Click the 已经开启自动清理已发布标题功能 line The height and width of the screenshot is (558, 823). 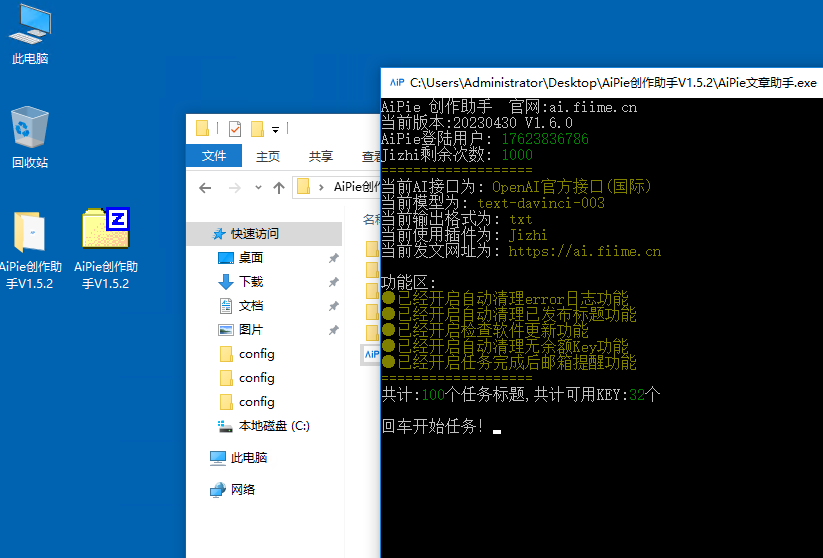[509, 314]
